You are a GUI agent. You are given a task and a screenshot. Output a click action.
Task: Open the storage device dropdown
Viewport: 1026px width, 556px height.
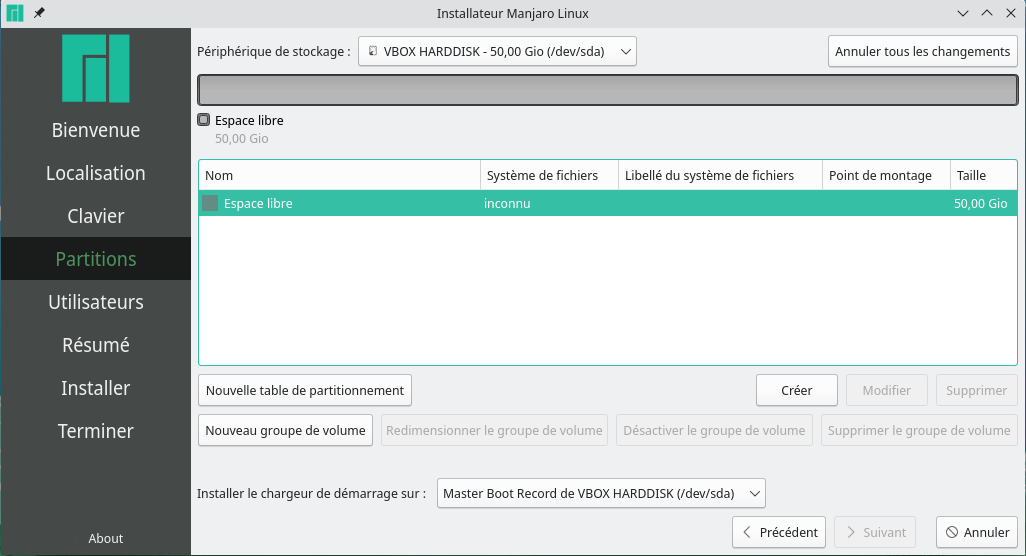coord(497,51)
